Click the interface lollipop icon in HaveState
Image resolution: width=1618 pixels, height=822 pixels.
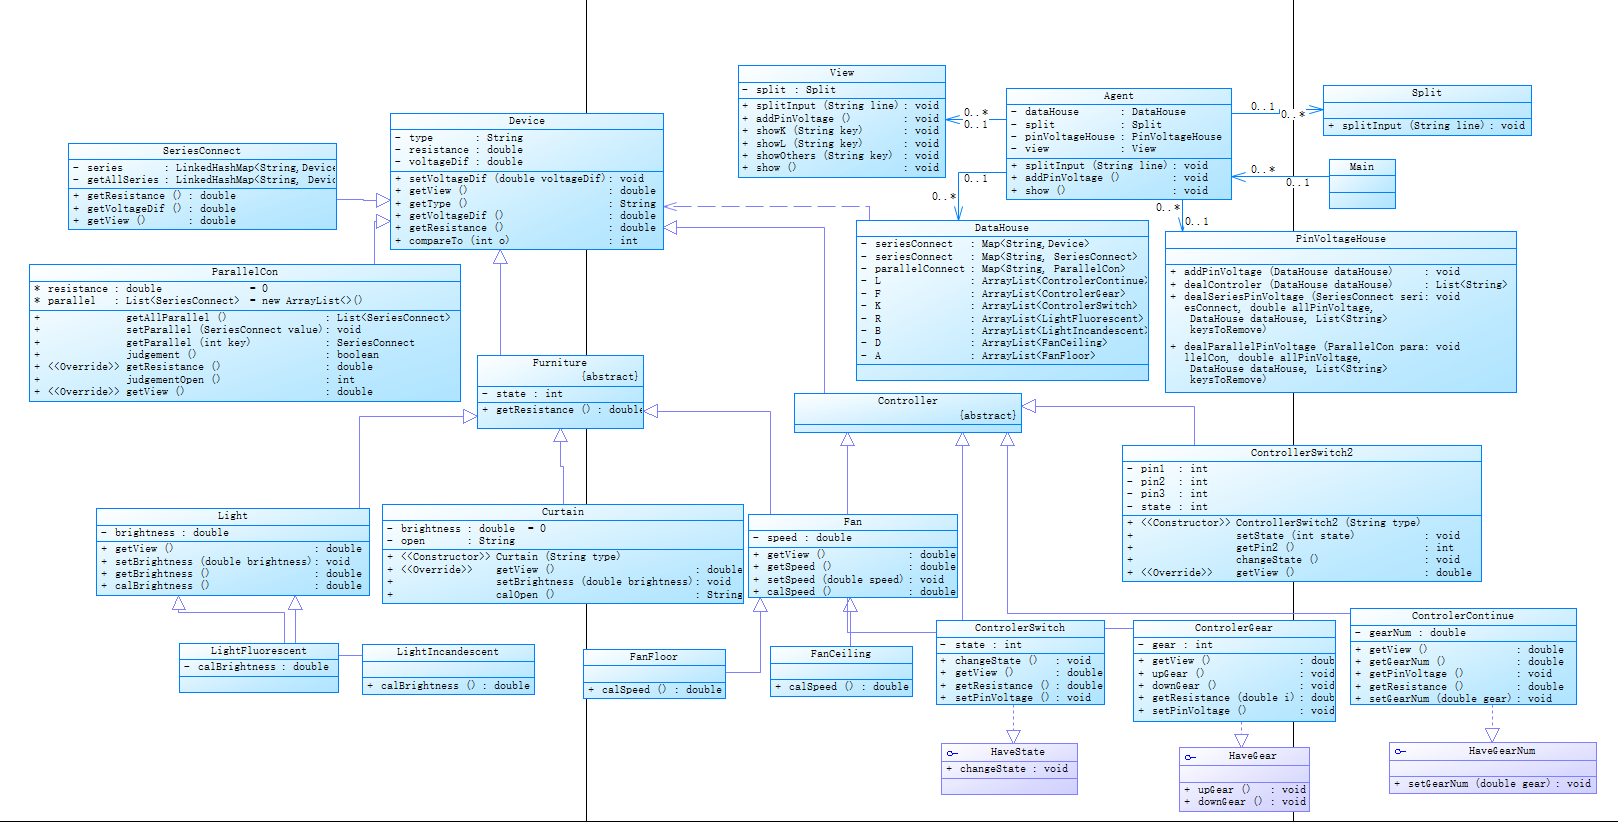(x=953, y=753)
